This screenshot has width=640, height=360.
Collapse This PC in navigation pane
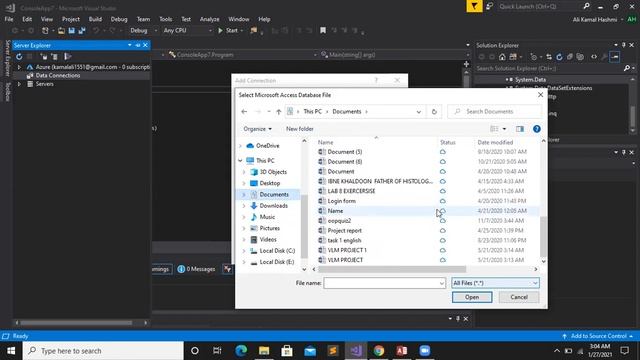(240, 161)
